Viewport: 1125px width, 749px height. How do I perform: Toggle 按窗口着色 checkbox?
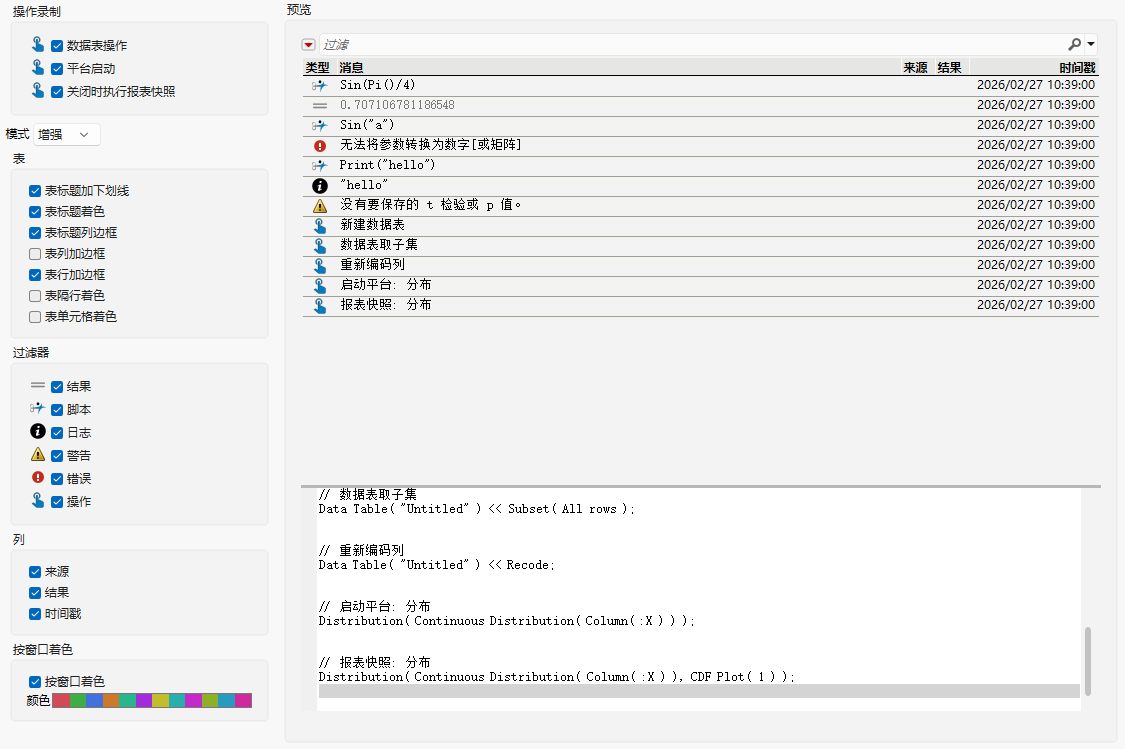[35, 682]
